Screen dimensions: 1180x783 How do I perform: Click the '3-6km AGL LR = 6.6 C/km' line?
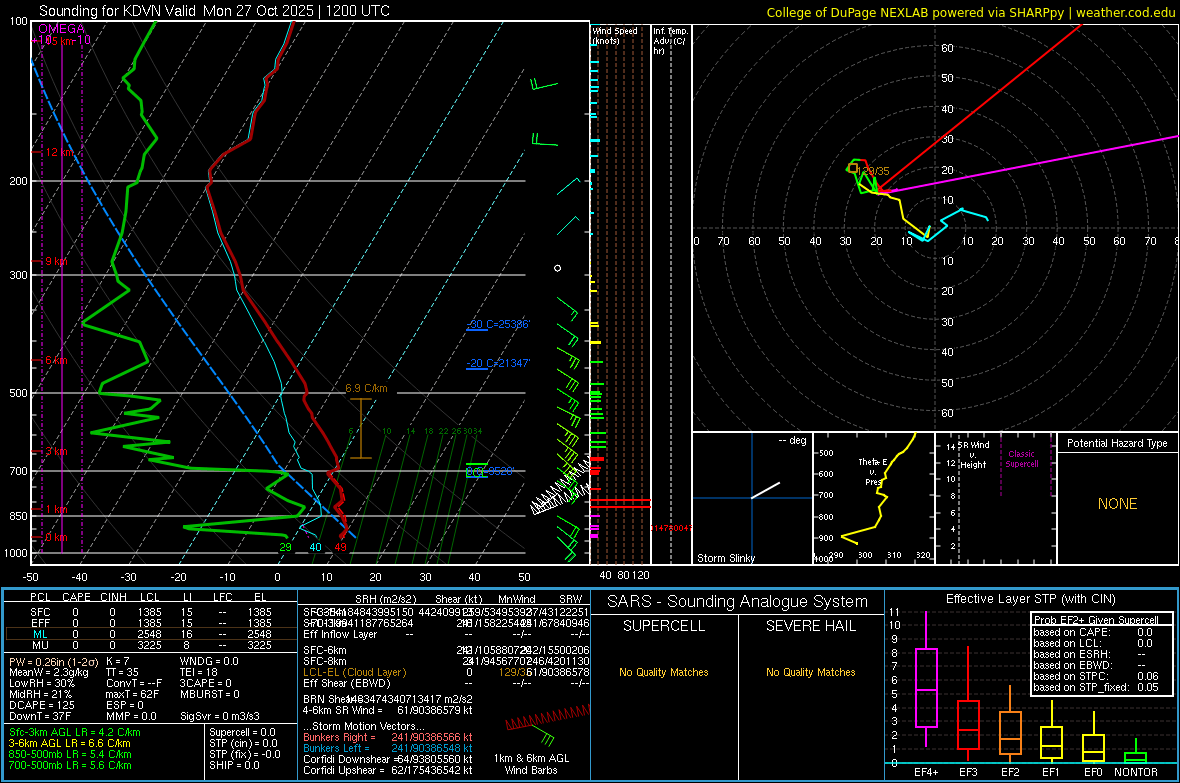point(69,743)
